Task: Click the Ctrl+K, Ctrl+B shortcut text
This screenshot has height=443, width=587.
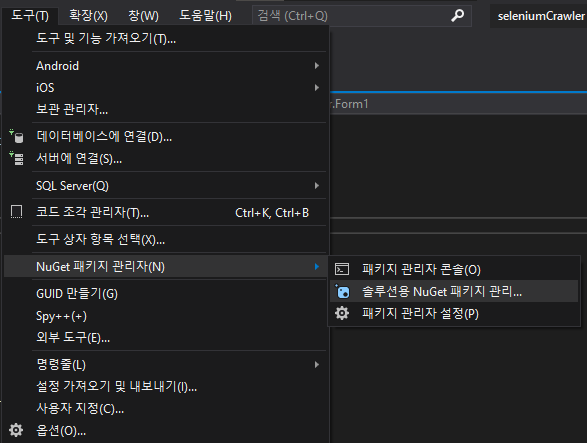Action: tap(272, 212)
